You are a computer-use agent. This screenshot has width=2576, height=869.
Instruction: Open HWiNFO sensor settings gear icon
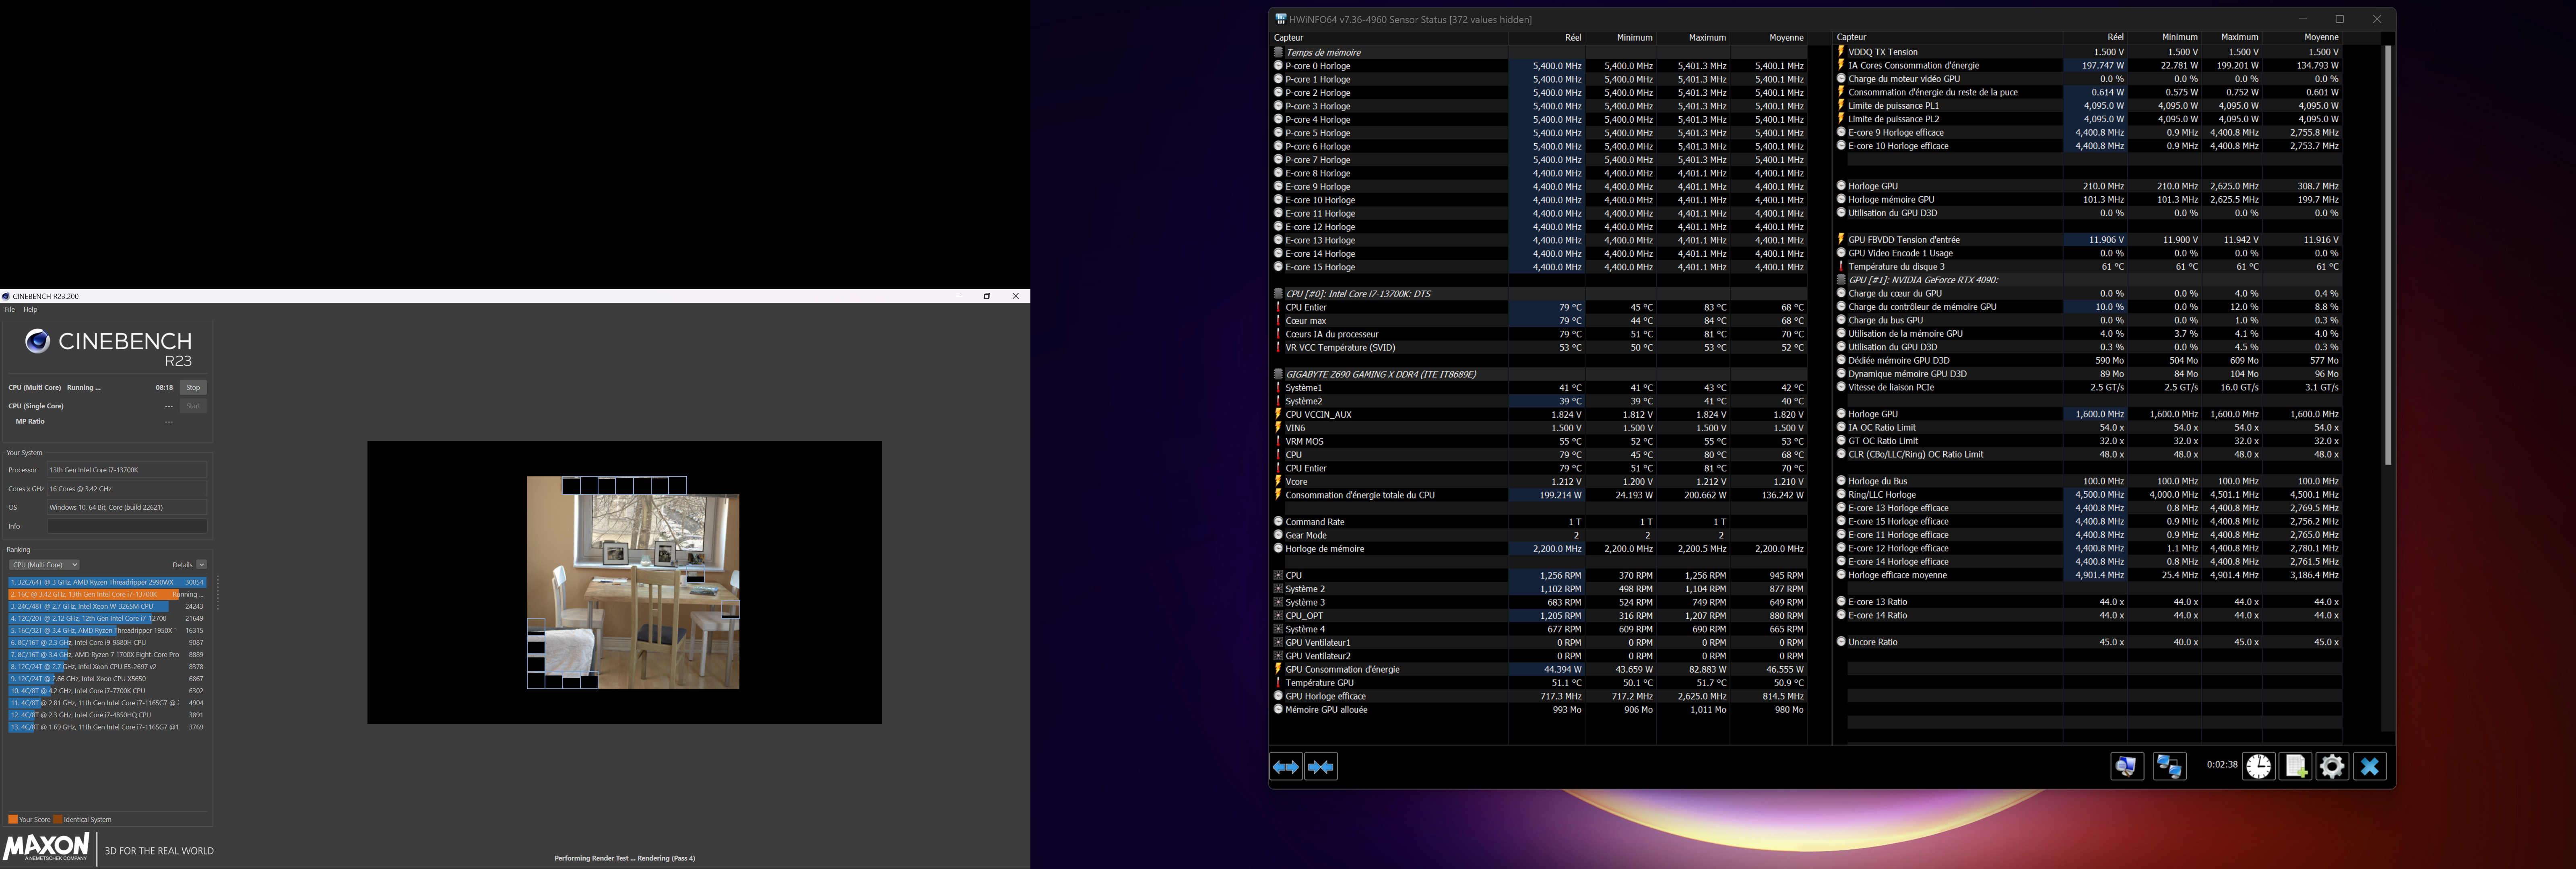point(2332,767)
